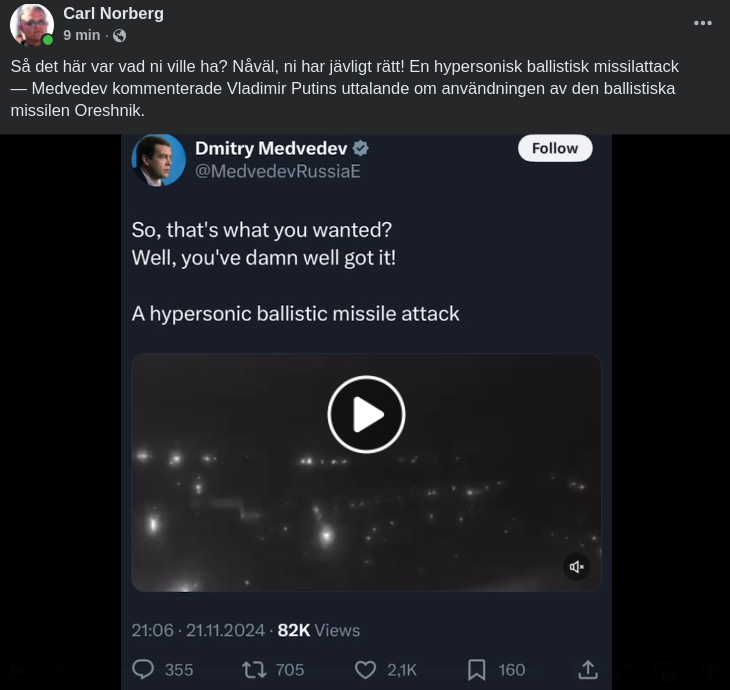Click the retweet arrows icon
The width and height of the screenshot is (730, 690).
pyautogui.click(x=254, y=669)
